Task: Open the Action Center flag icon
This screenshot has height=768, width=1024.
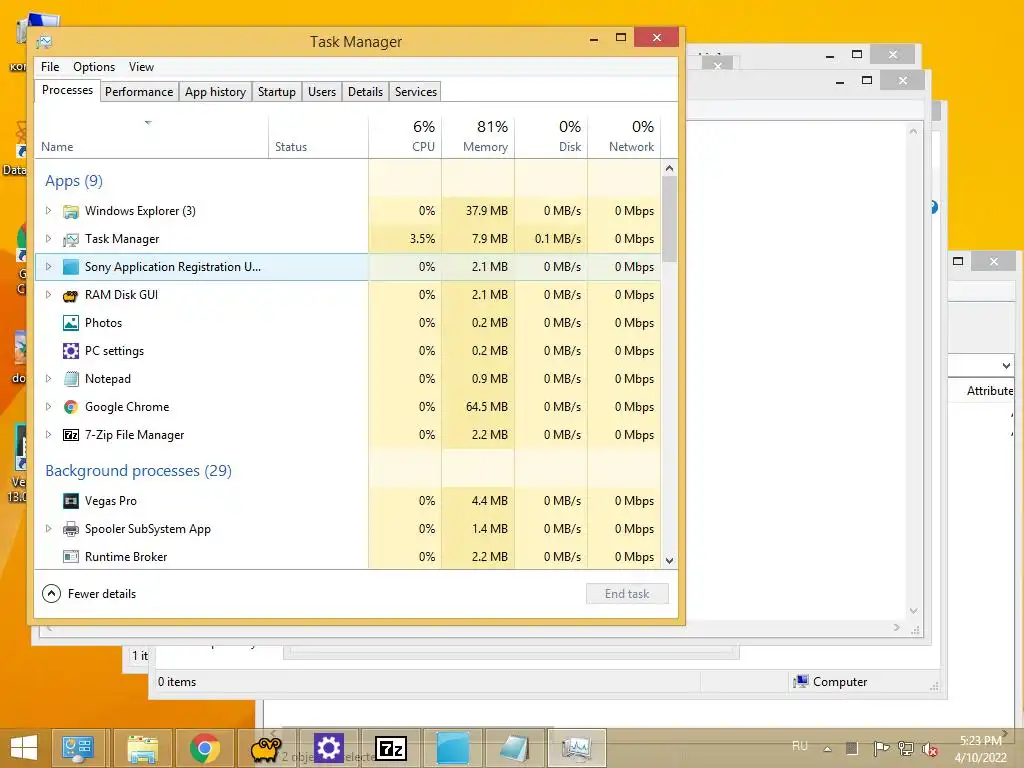Action: coord(881,748)
